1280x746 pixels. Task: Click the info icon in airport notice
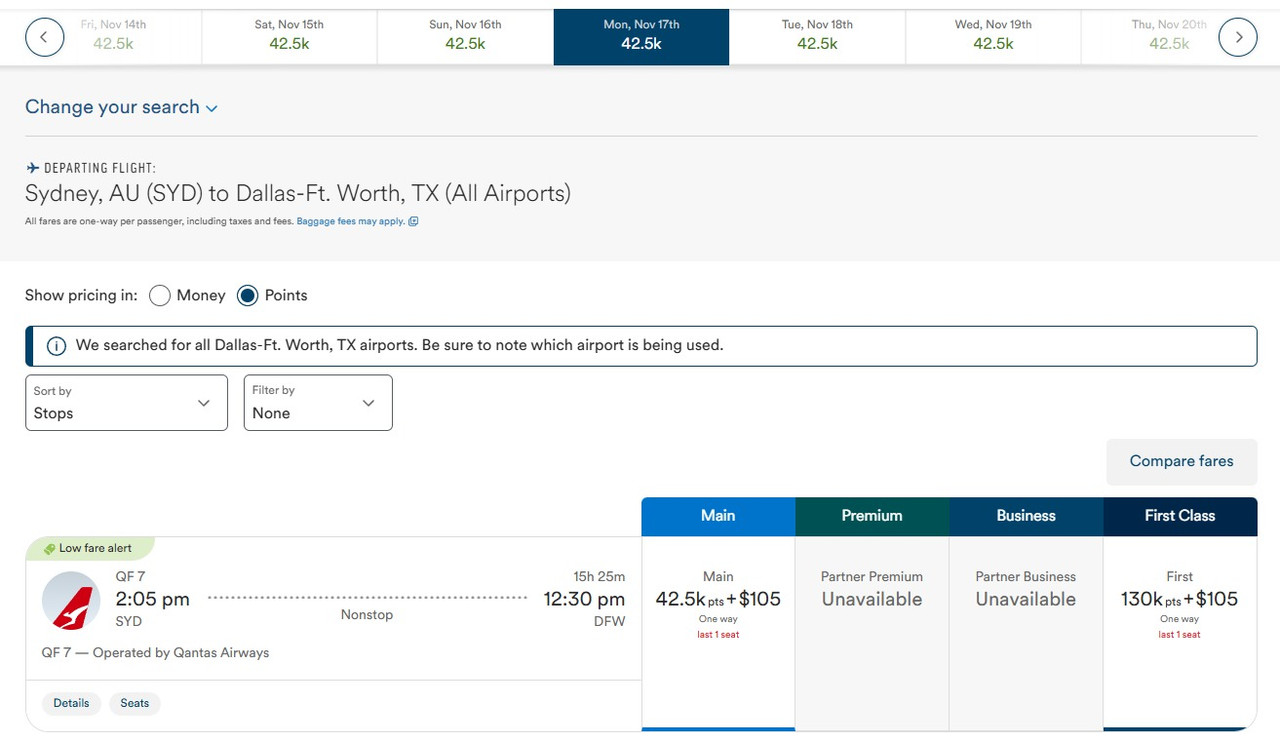pos(57,346)
